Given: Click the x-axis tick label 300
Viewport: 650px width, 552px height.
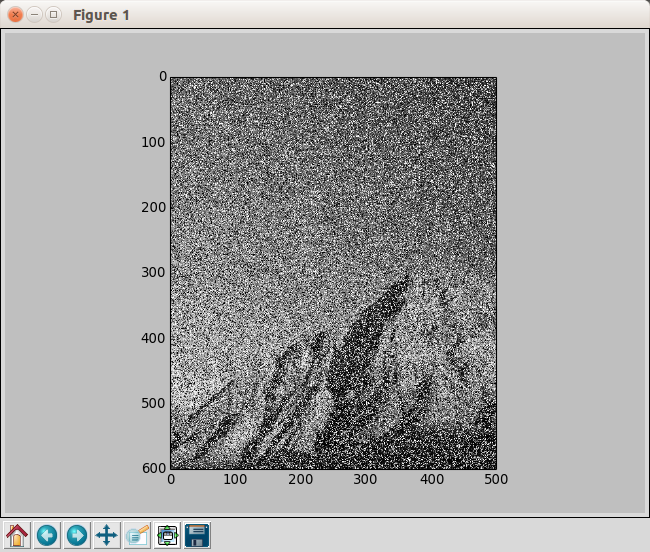Looking at the screenshot, I should 366,480.
